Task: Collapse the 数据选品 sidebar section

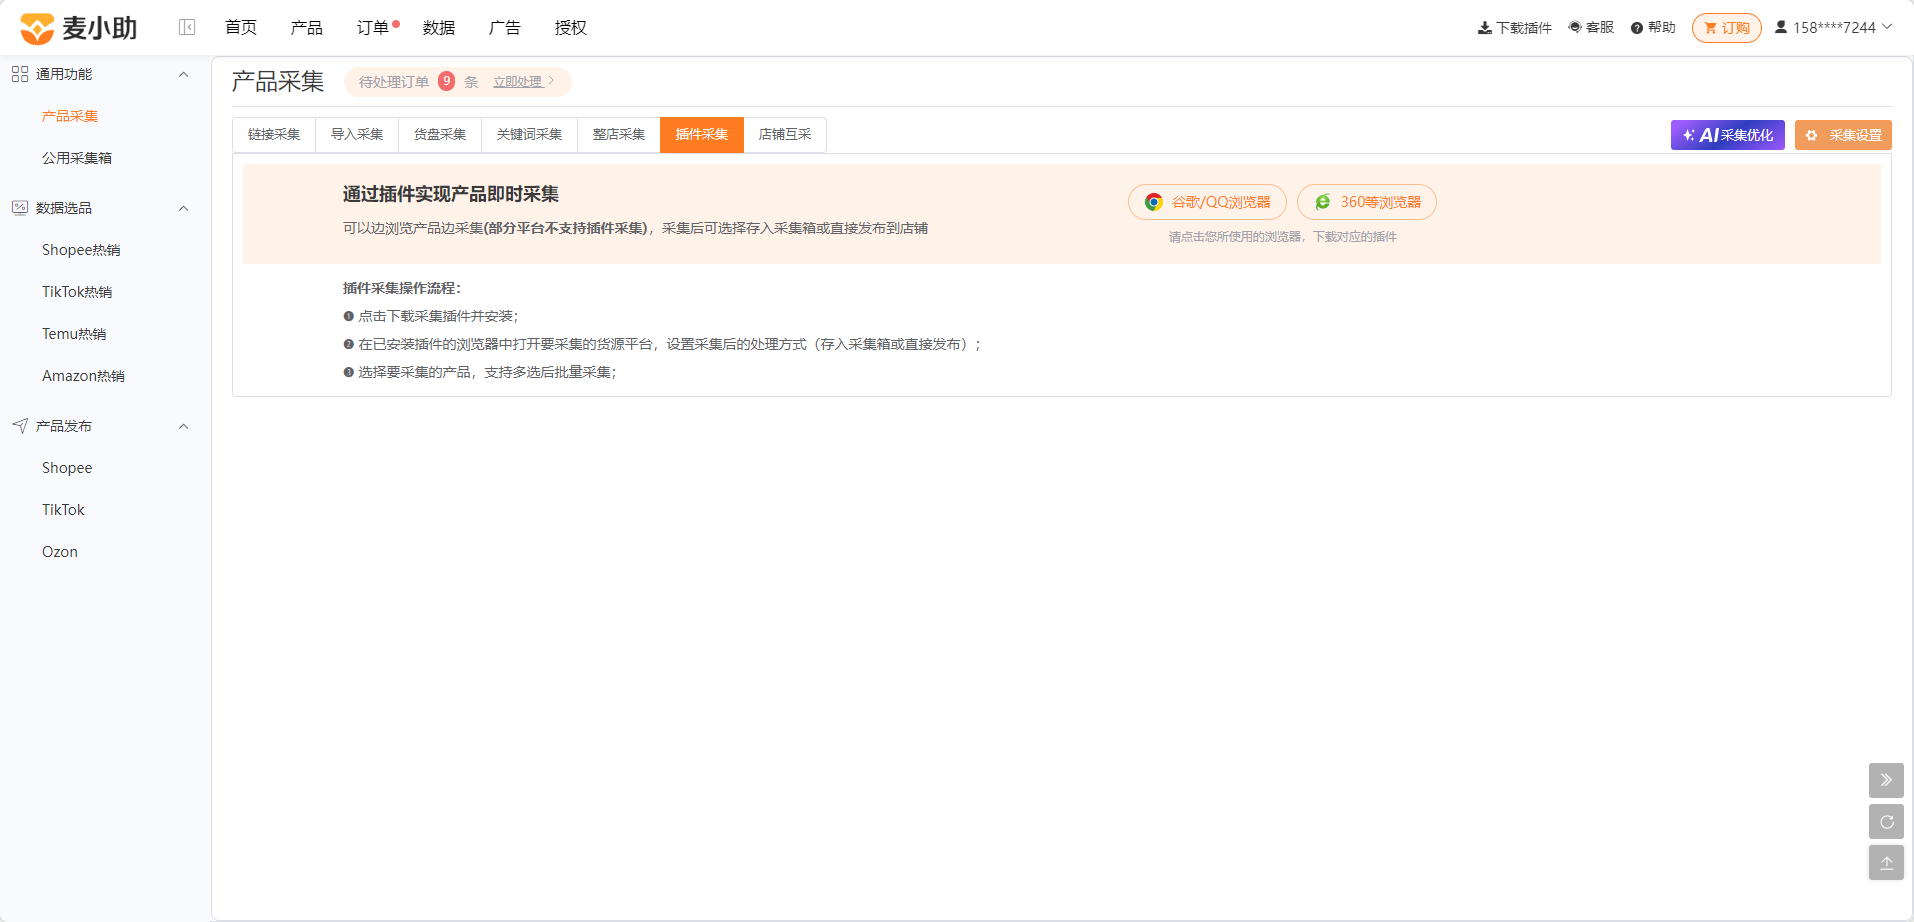Action: coord(183,208)
